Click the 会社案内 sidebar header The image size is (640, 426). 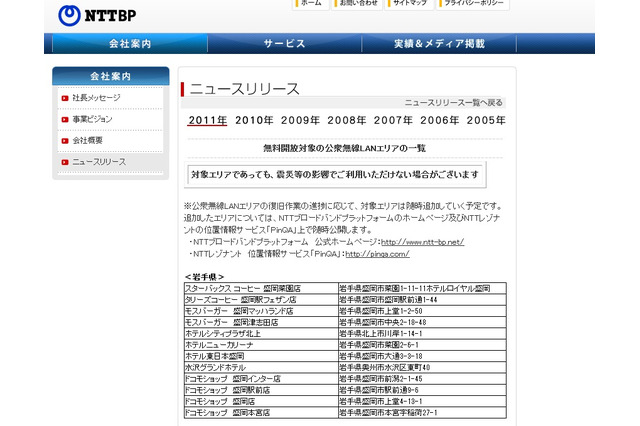pyautogui.click(x=111, y=76)
